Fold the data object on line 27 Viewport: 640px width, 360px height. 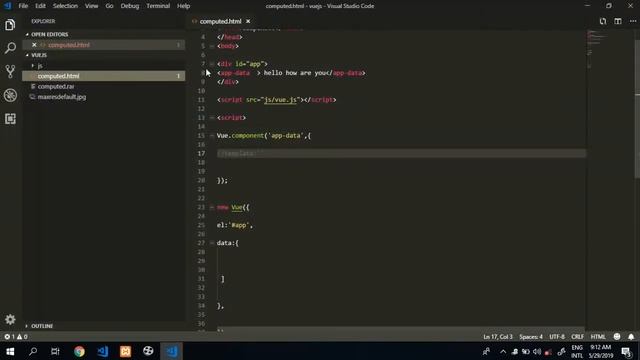pos(212,243)
